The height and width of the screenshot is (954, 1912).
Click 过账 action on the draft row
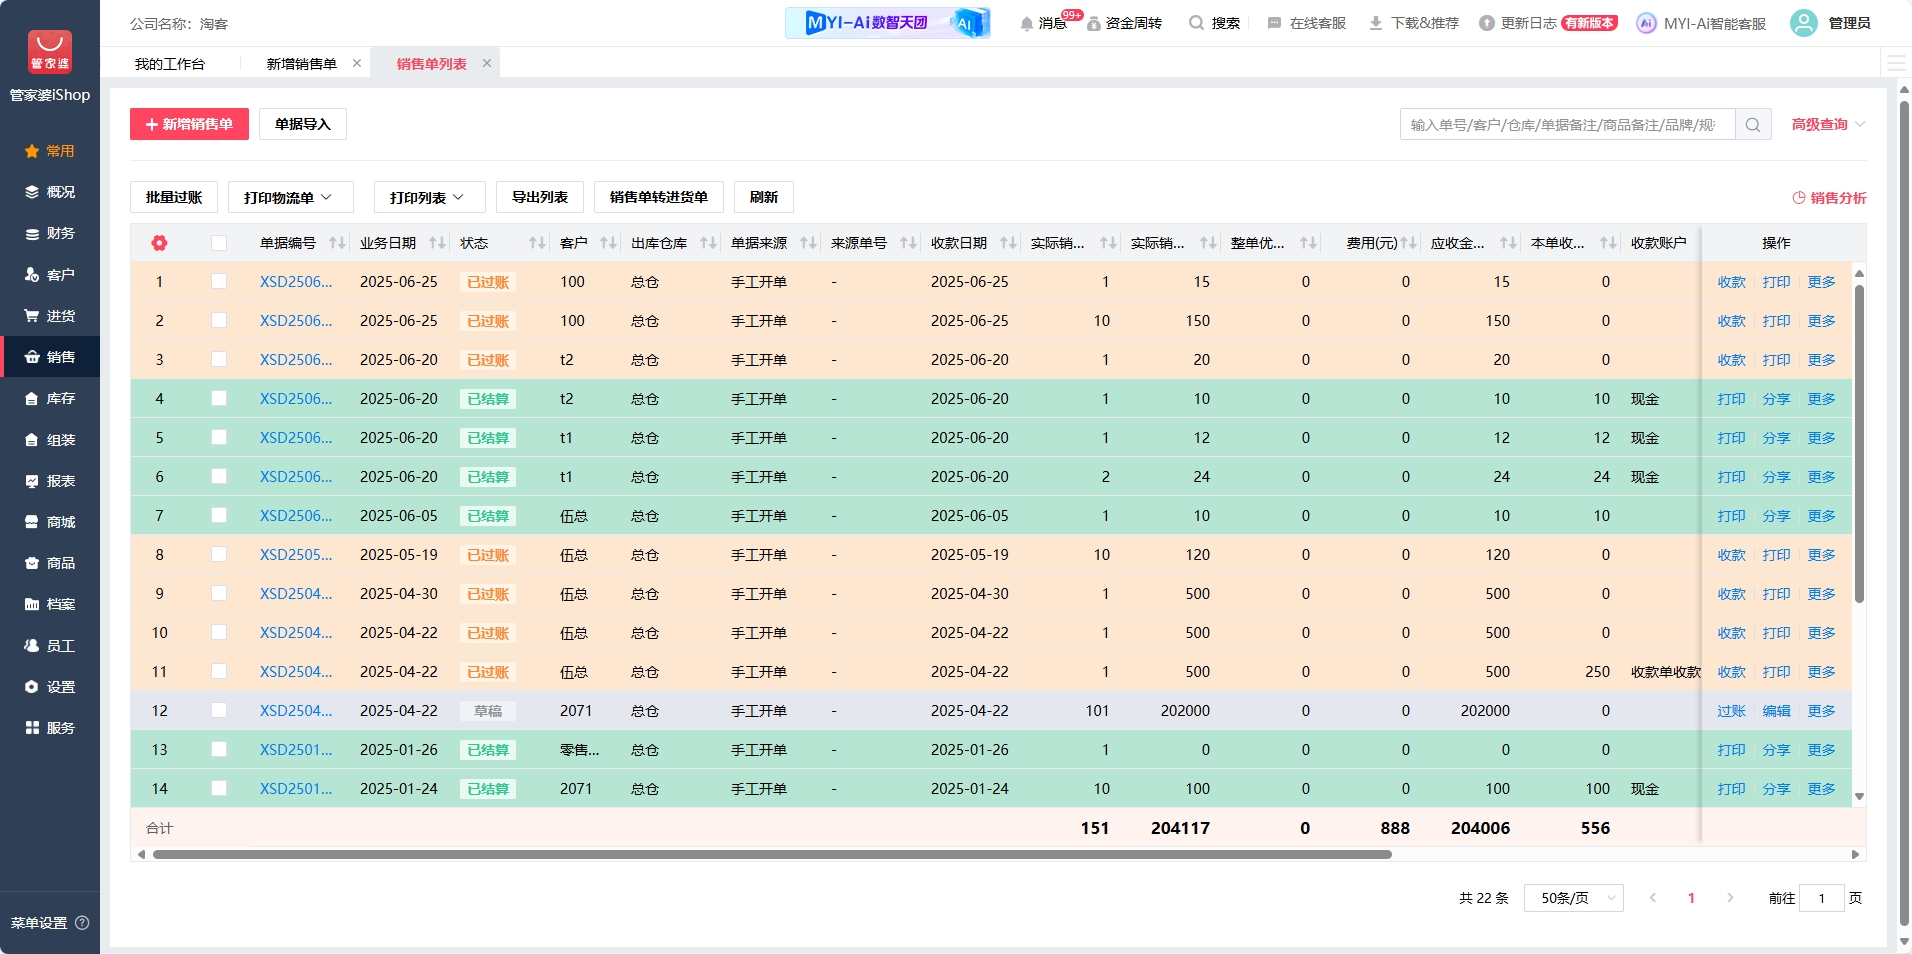coord(1732,710)
